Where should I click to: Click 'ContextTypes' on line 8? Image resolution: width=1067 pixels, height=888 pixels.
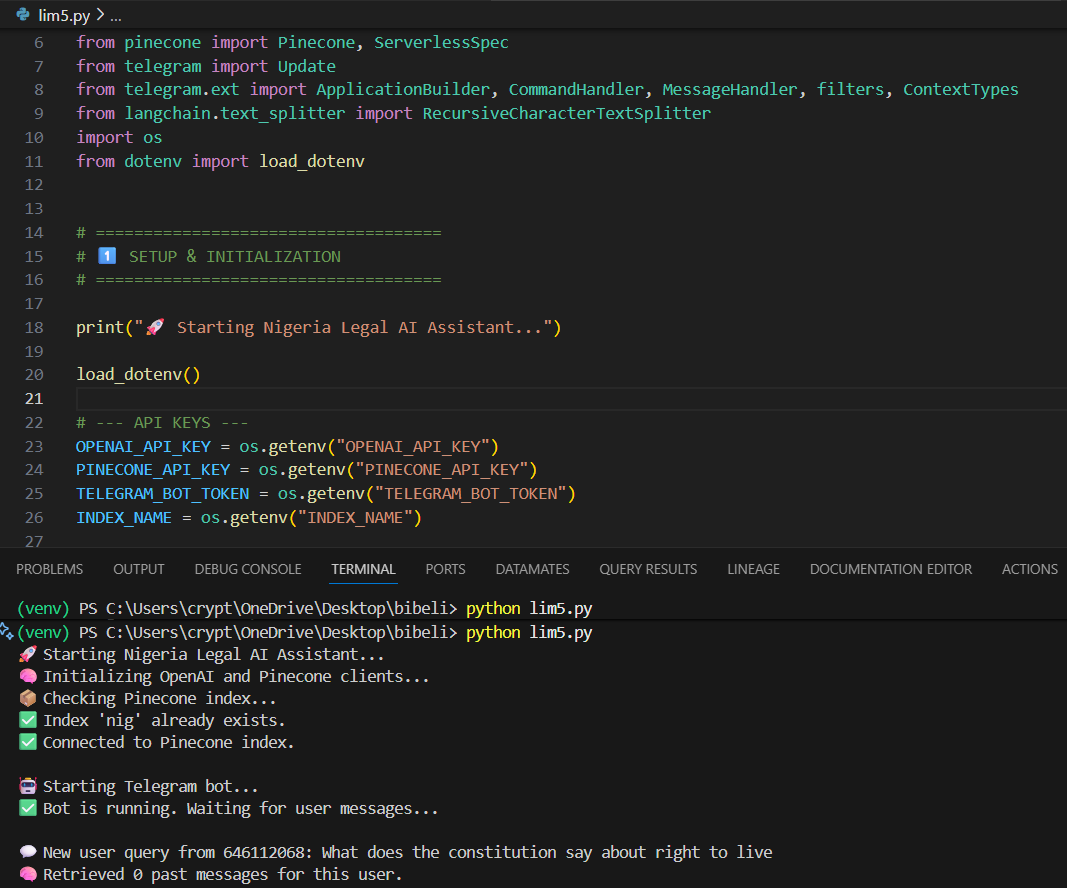click(960, 89)
